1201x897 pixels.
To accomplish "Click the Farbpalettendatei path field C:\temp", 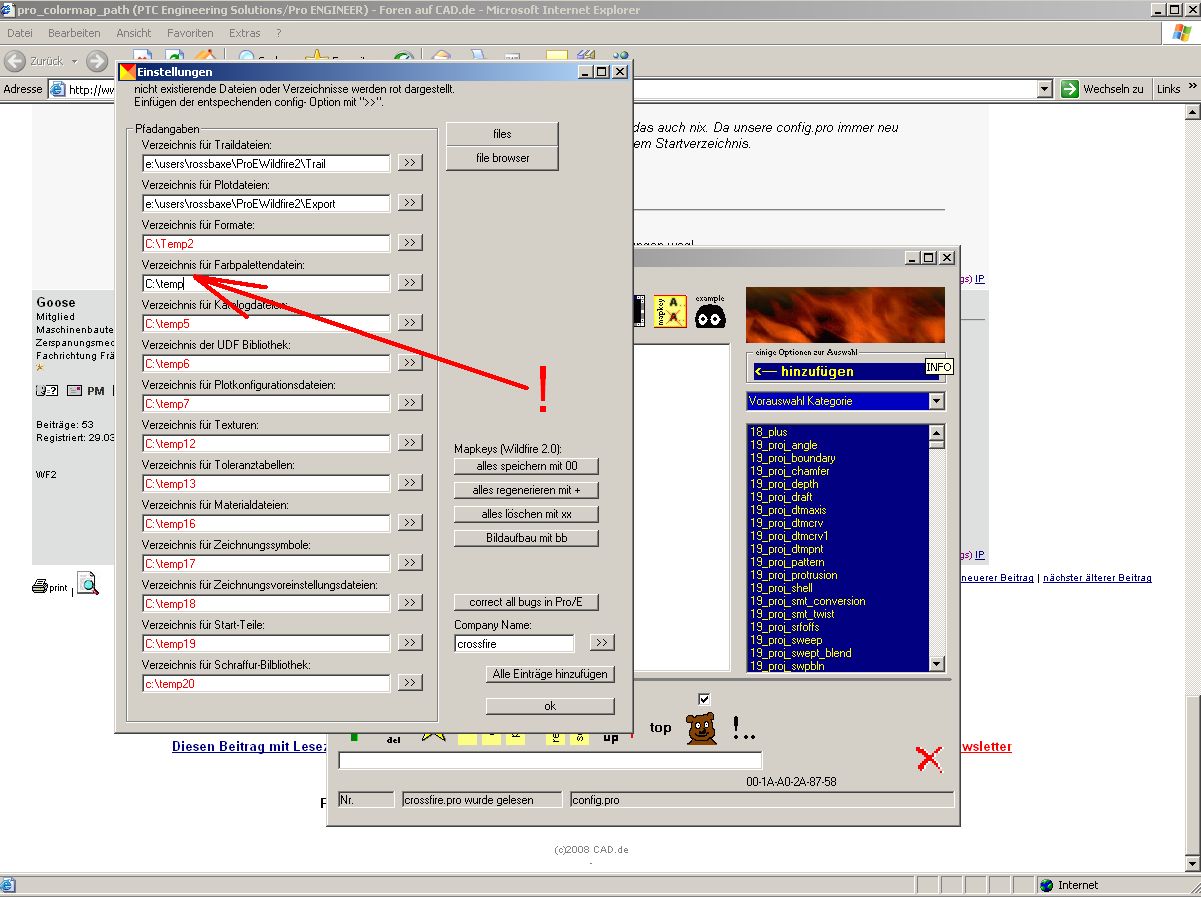I will (x=266, y=283).
